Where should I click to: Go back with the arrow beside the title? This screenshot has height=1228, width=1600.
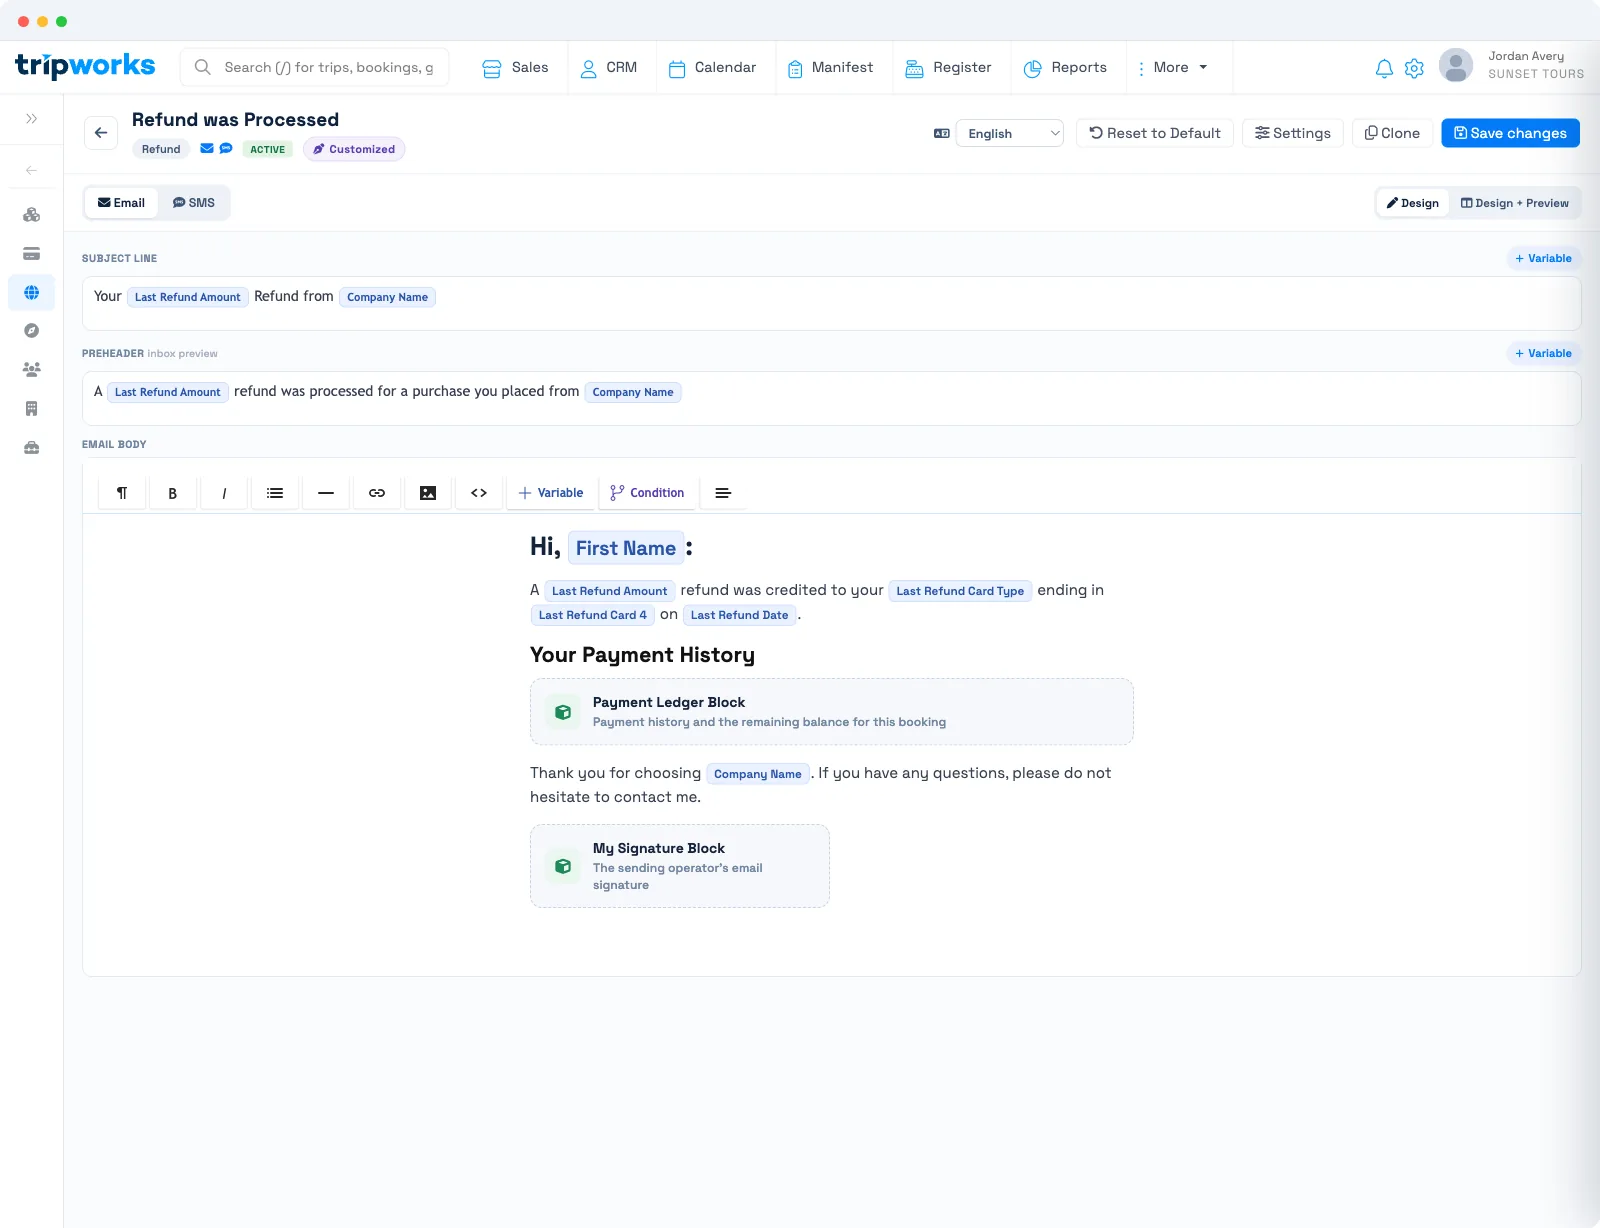click(101, 132)
